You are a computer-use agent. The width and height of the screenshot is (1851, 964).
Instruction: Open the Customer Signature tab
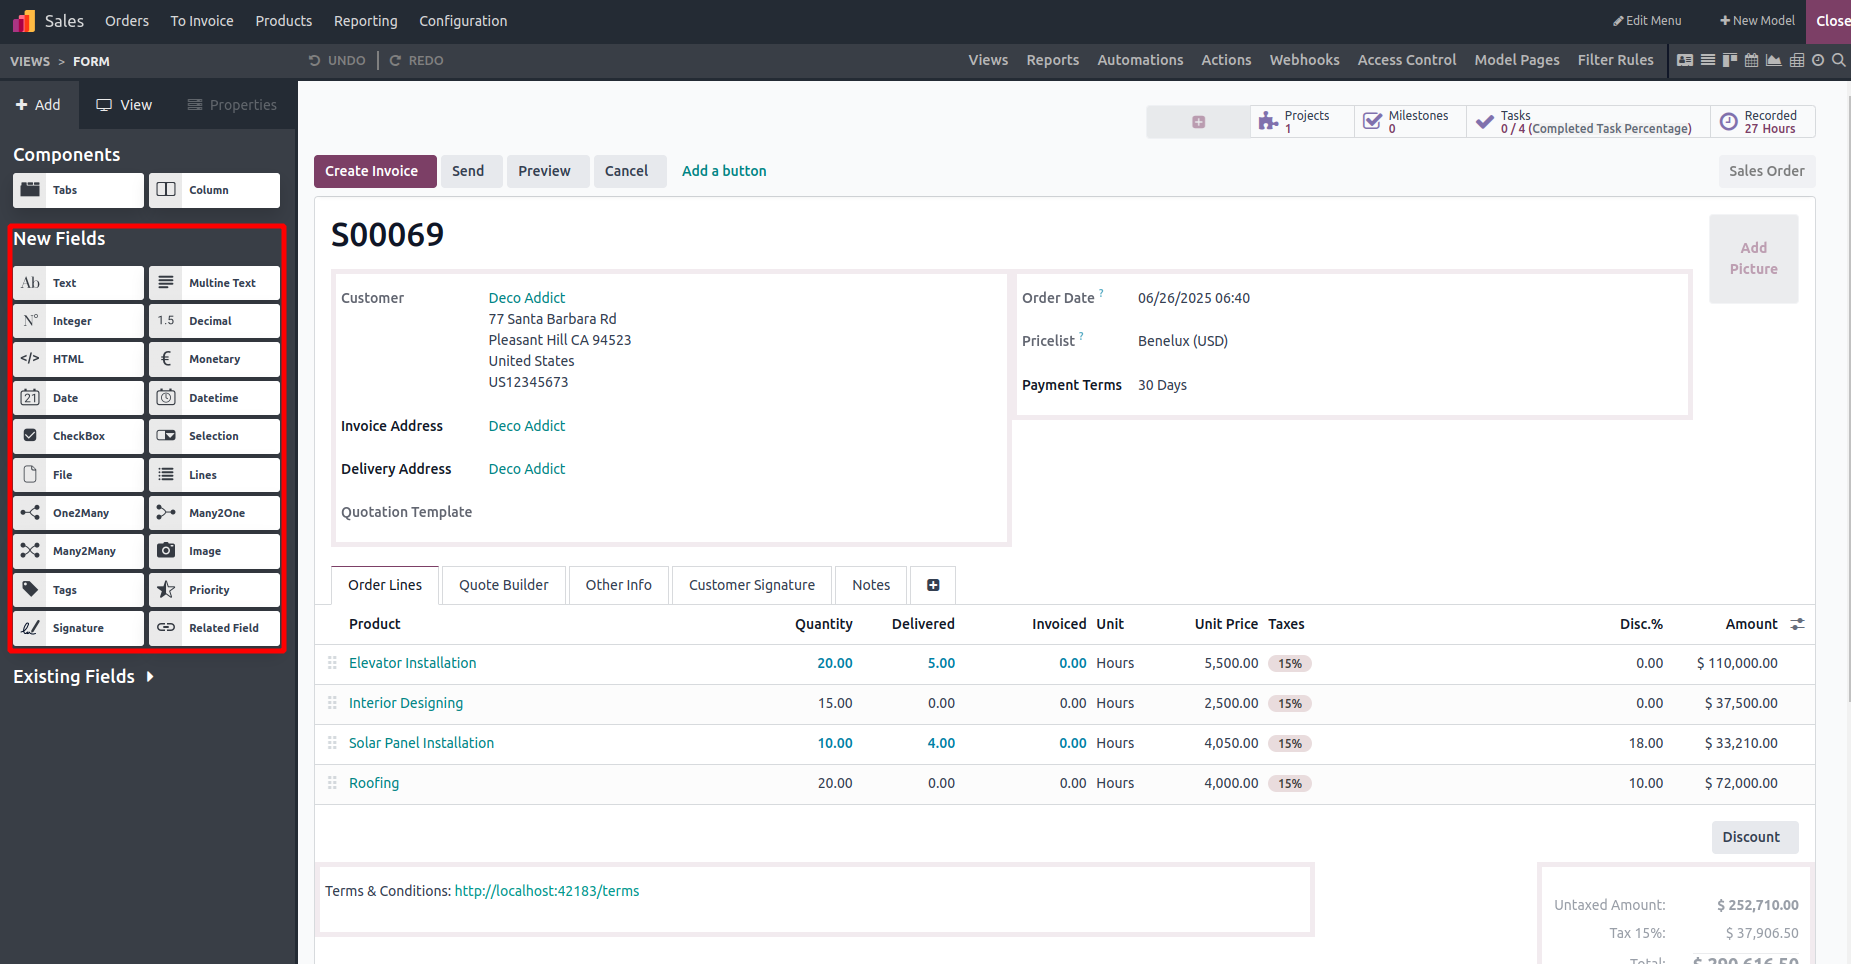(x=751, y=585)
